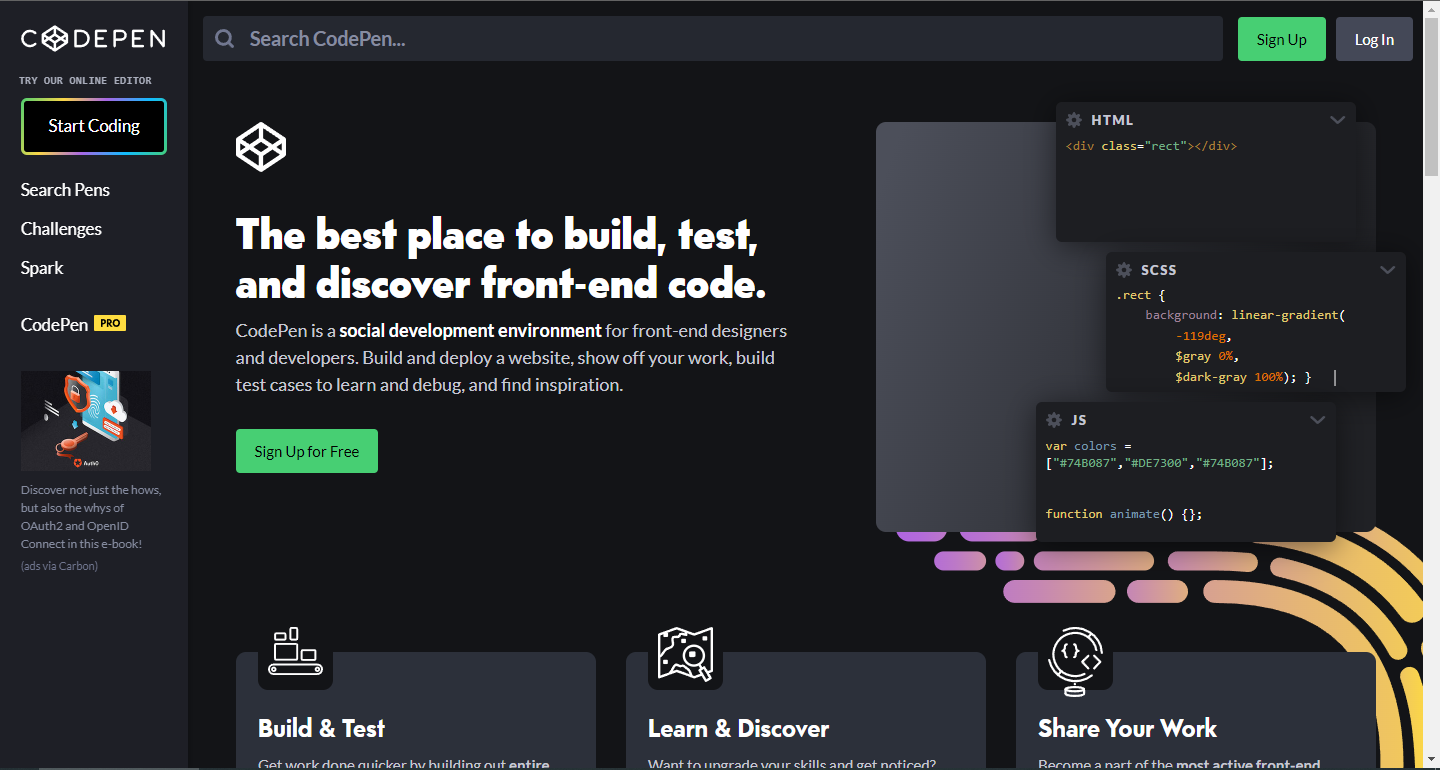Click the ads via Carbon link

[59, 566]
